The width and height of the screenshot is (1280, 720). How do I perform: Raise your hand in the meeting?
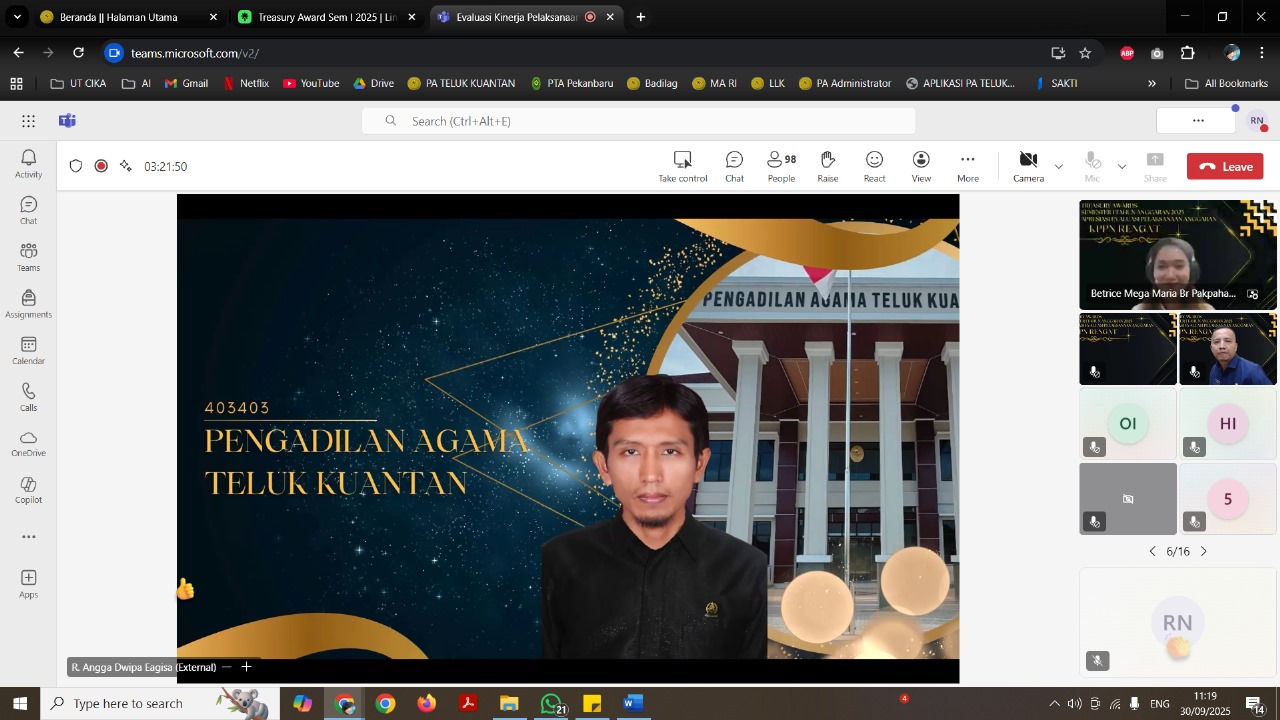tap(828, 166)
